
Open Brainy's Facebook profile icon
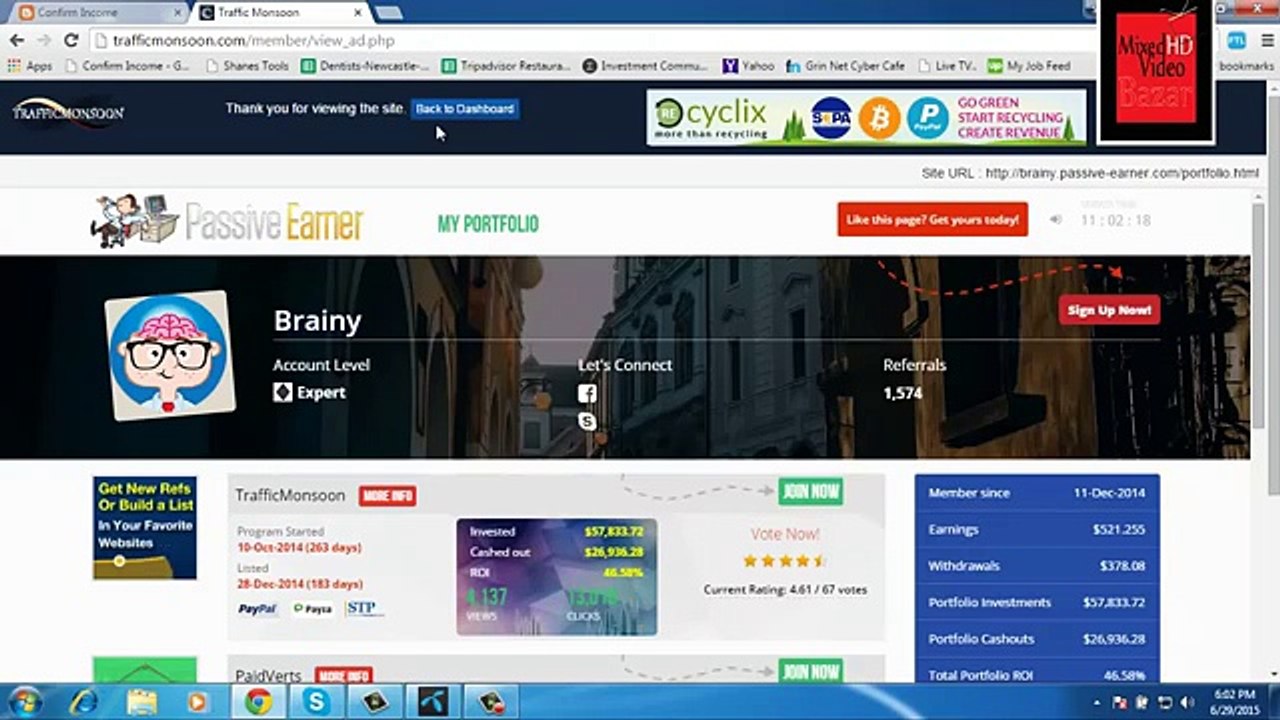coord(587,393)
